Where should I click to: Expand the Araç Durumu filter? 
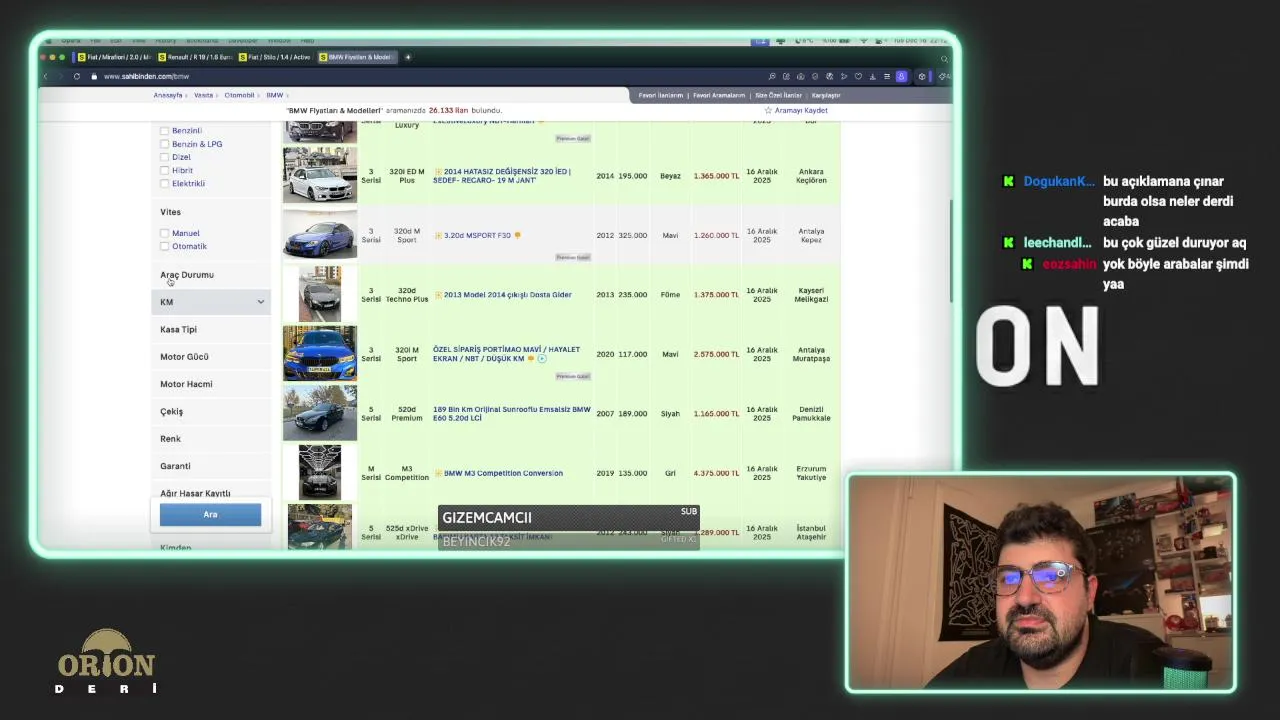coord(211,274)
